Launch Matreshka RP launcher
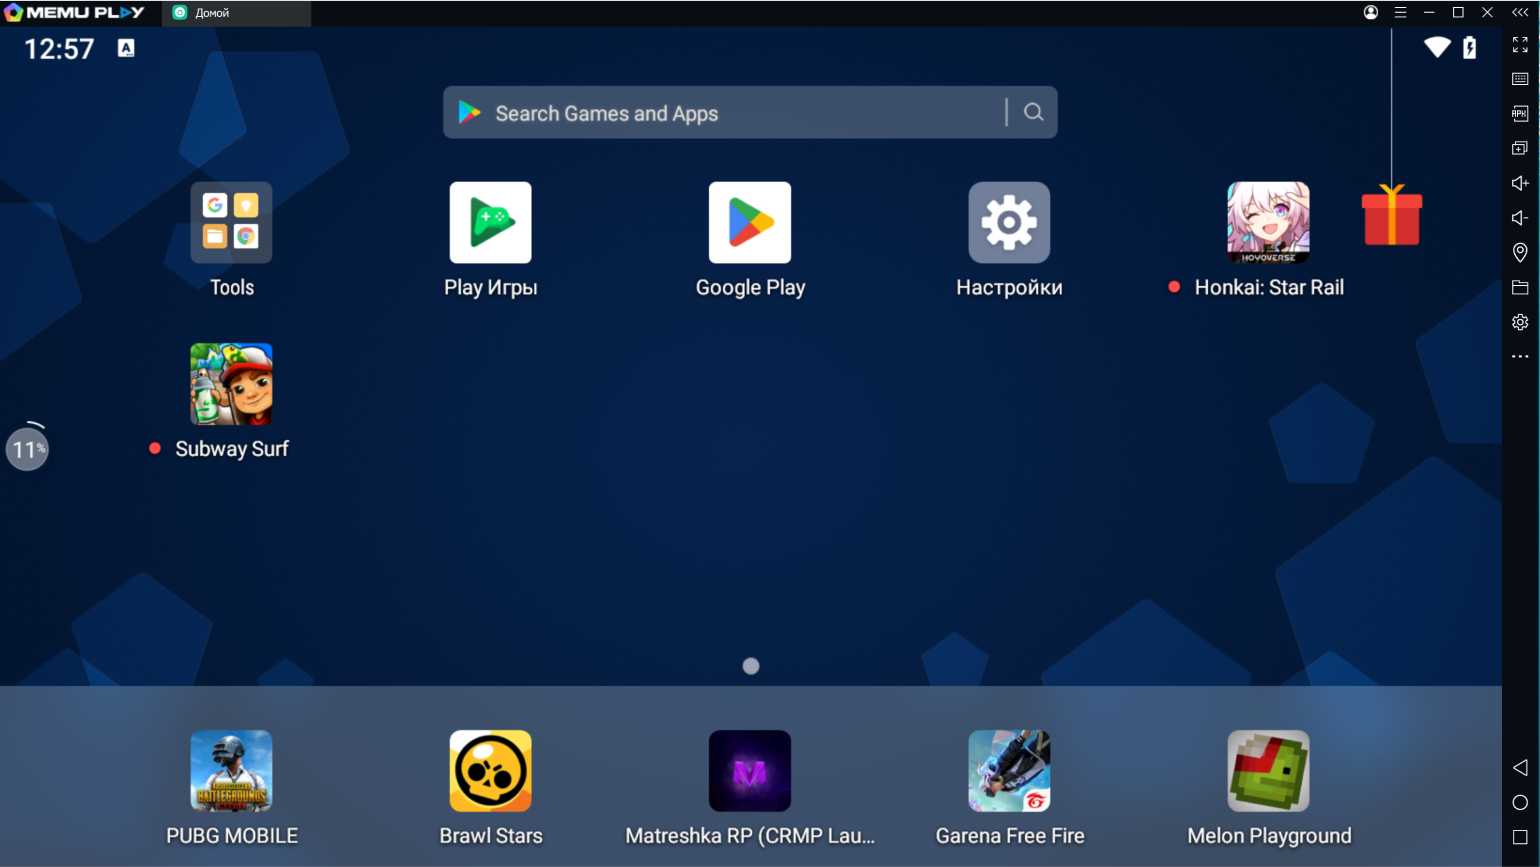 (x=750, y=771)
